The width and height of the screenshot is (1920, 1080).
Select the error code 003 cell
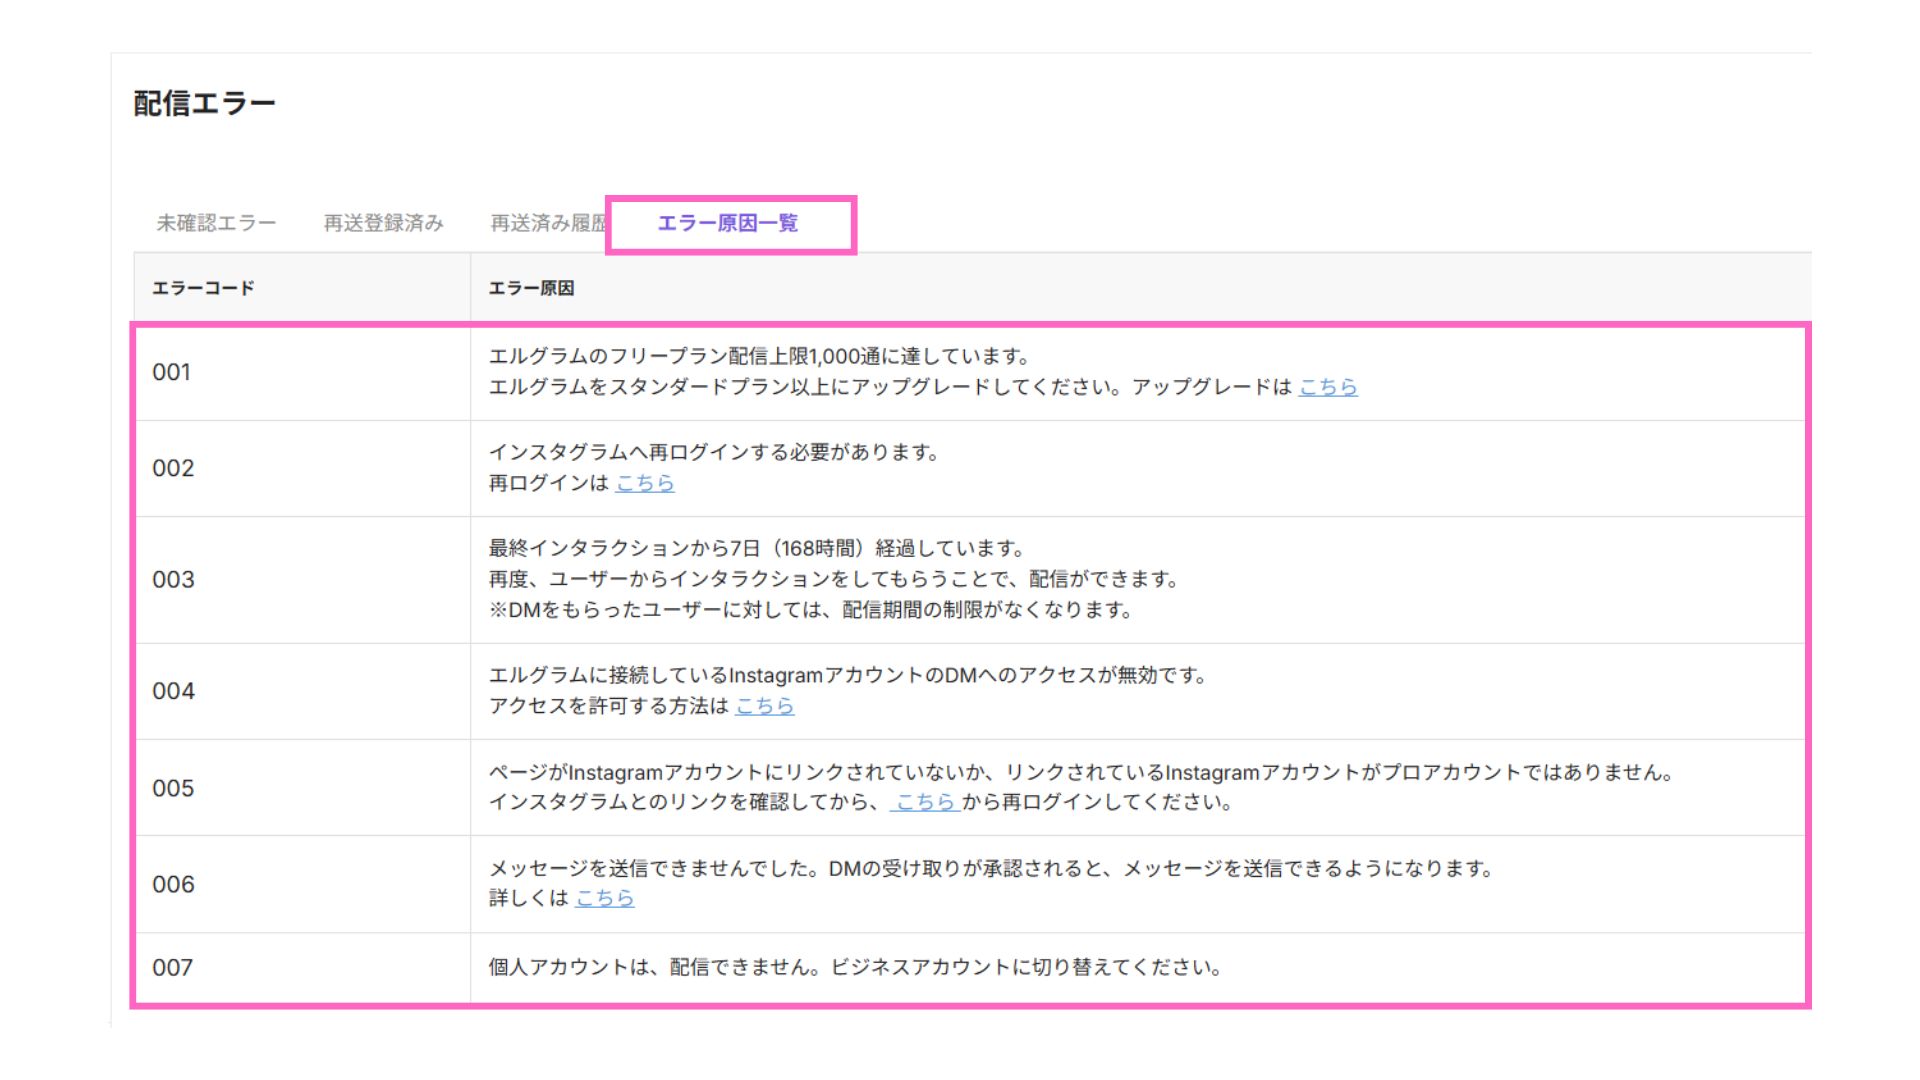(x=173, y=580)
